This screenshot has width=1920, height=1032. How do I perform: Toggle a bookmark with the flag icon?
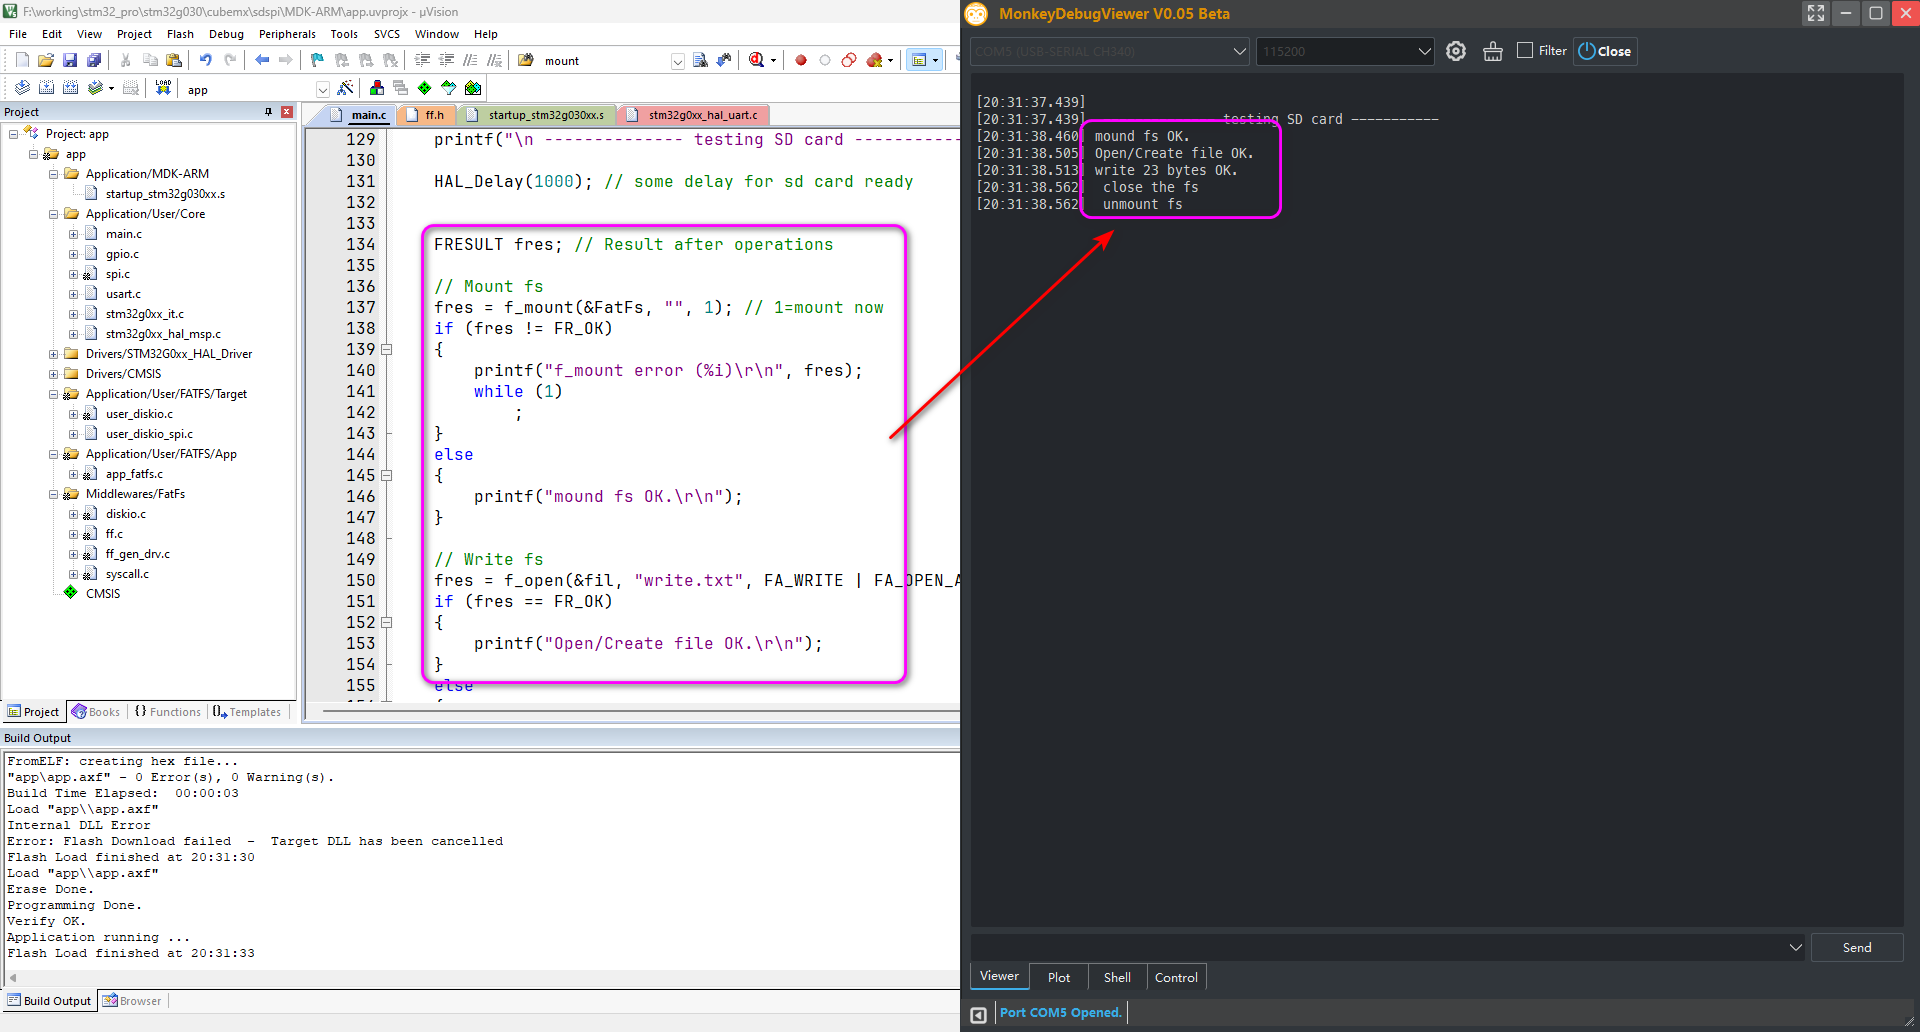[x=317, y=60]
